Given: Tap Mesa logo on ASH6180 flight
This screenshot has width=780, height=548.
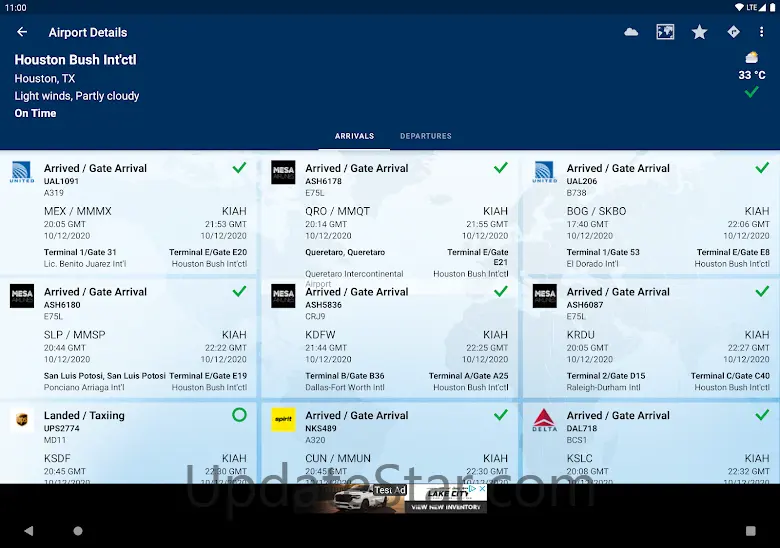Looking at the screenshot, I should click(x=22, y=296).
